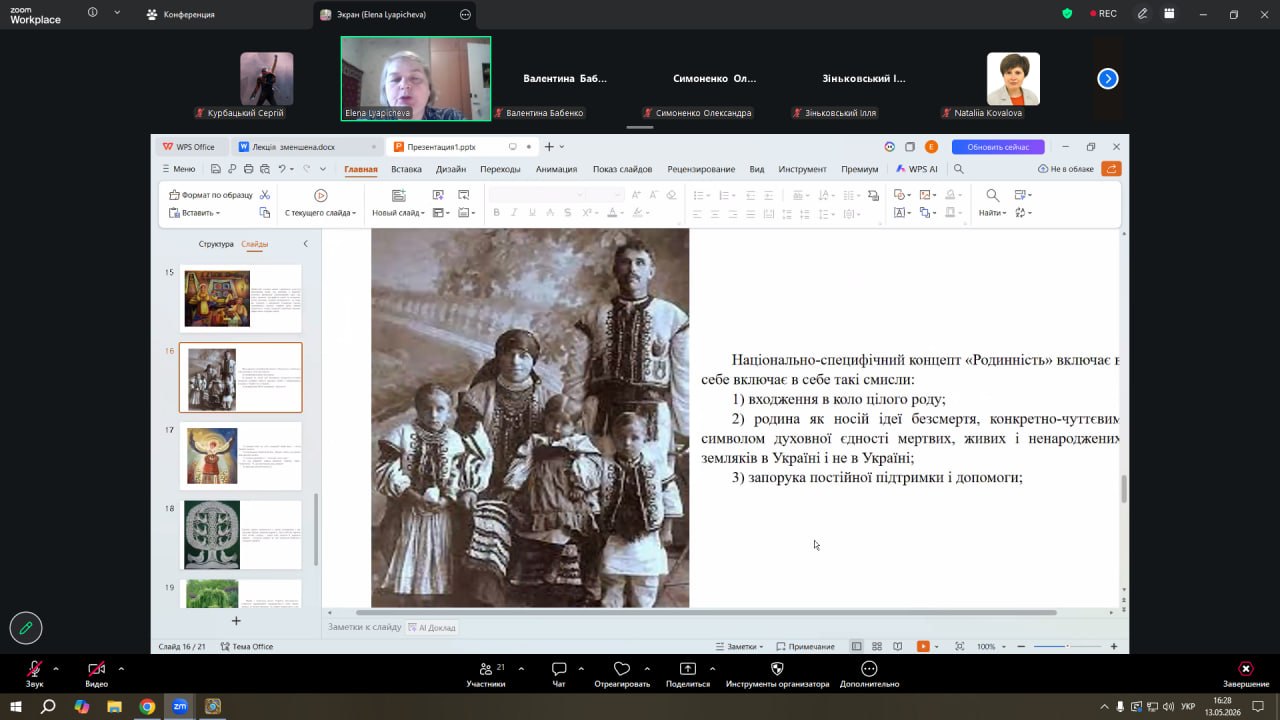Image resolution: width=1280 pixels, height=720 pixels.
Task: Open the Переходы ribbon tab
Action: (500, 169)
